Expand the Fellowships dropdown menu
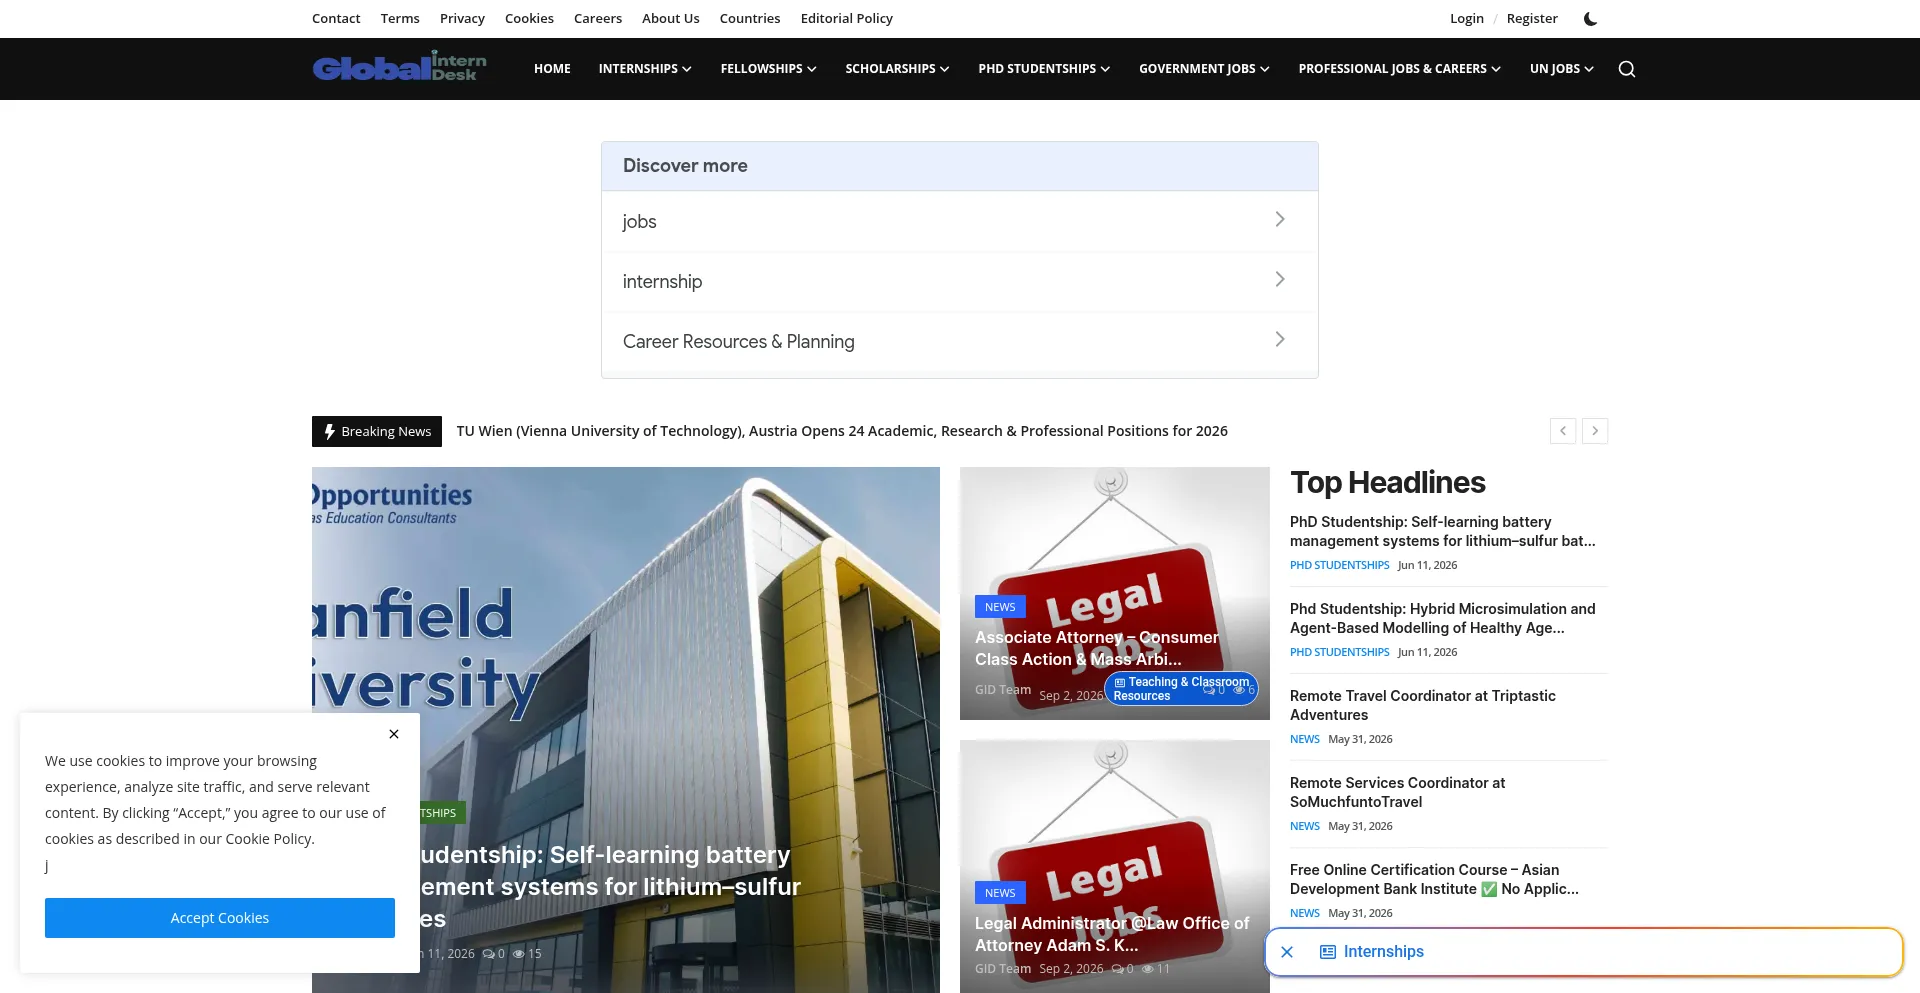Image resolution: width=1920 pixels, height=993 pixels. pos(768,69)
